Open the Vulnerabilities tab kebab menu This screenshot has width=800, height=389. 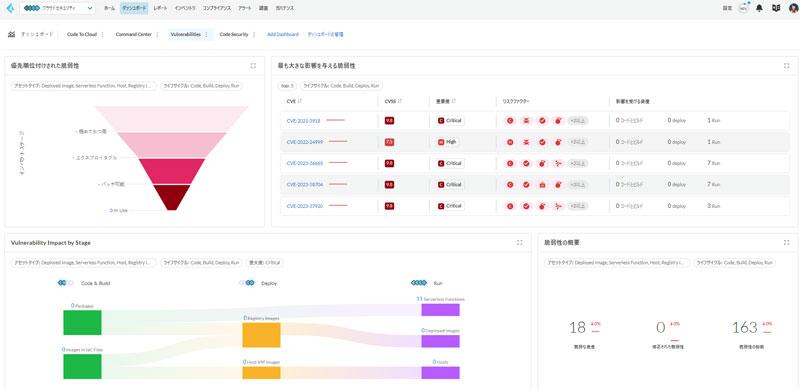click(206, 34)
